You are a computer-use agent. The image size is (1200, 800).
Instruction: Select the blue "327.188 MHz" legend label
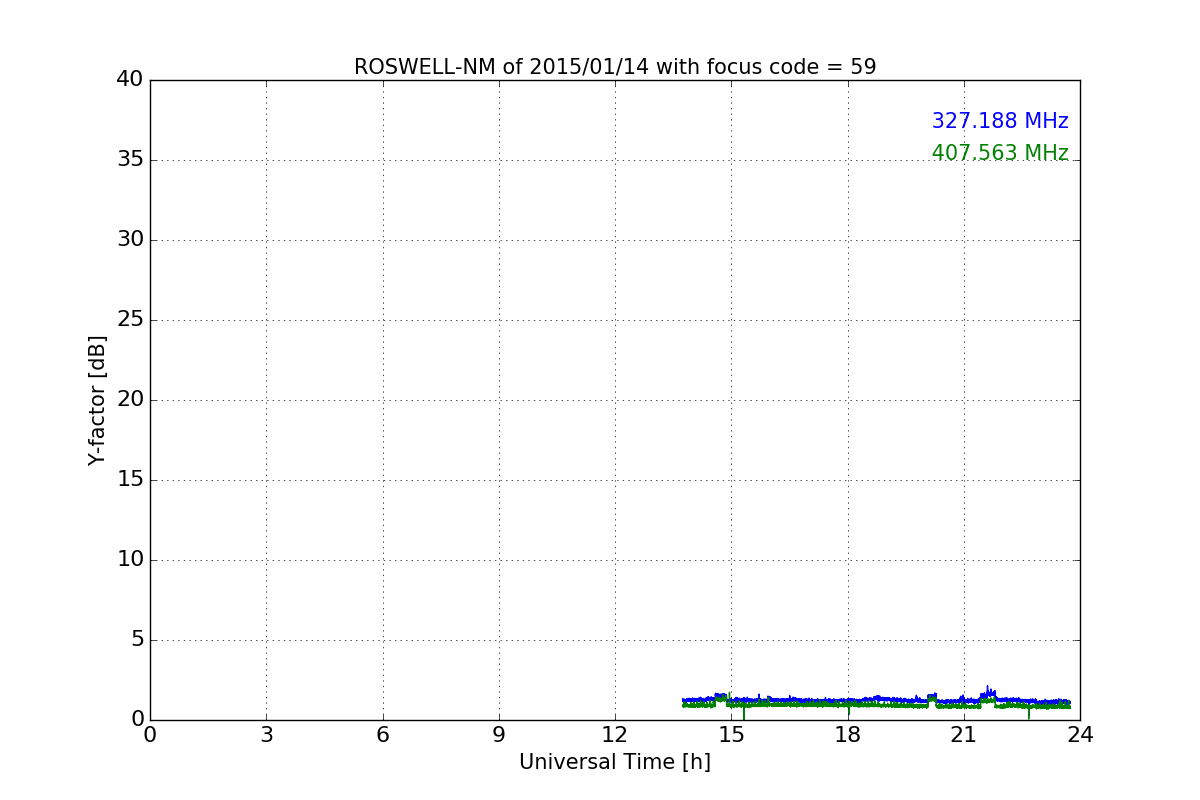click(x=1000, y=121)
